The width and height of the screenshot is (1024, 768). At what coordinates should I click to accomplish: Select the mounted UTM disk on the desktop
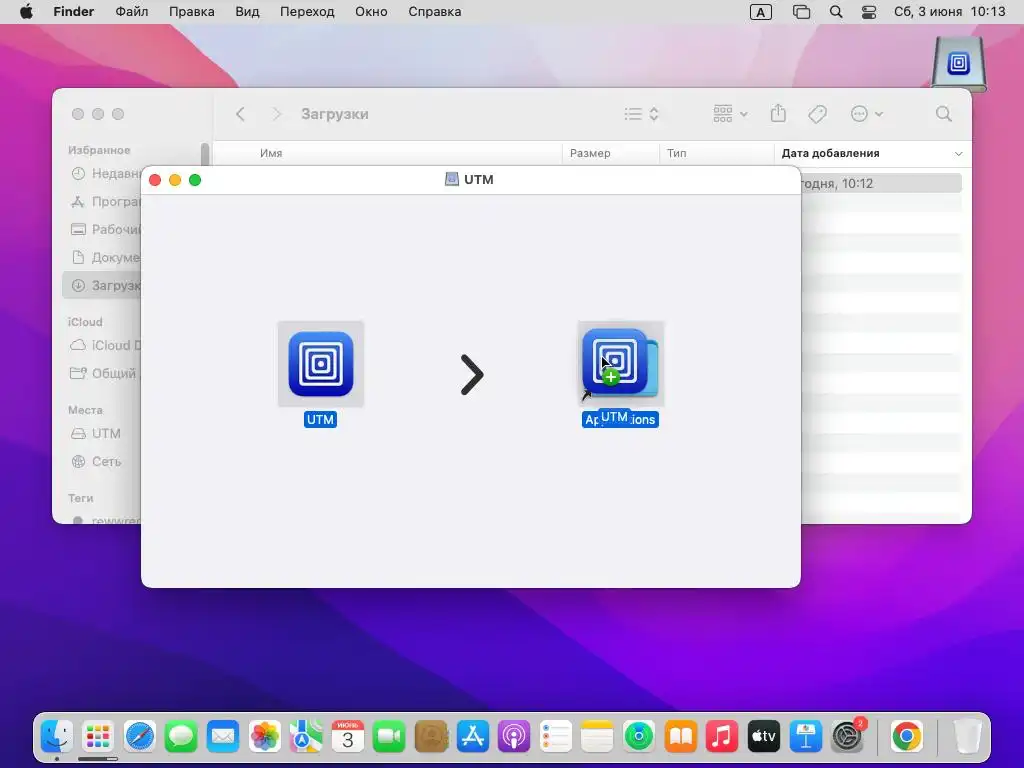coord(959,63)
